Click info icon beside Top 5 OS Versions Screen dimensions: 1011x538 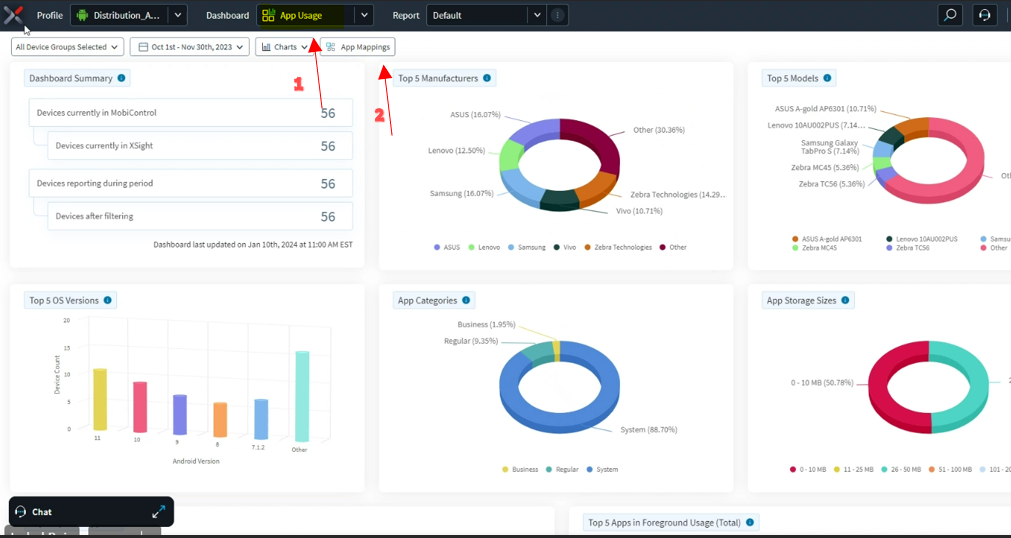[107, 300]
